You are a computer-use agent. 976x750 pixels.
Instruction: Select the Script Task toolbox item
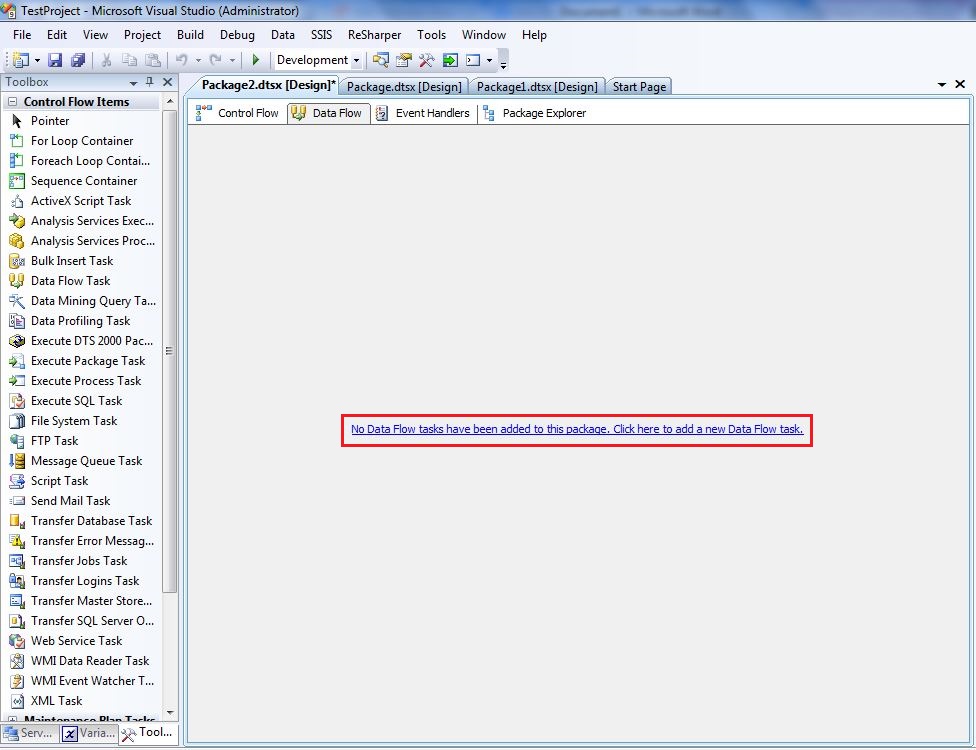(x=59, y=481)
